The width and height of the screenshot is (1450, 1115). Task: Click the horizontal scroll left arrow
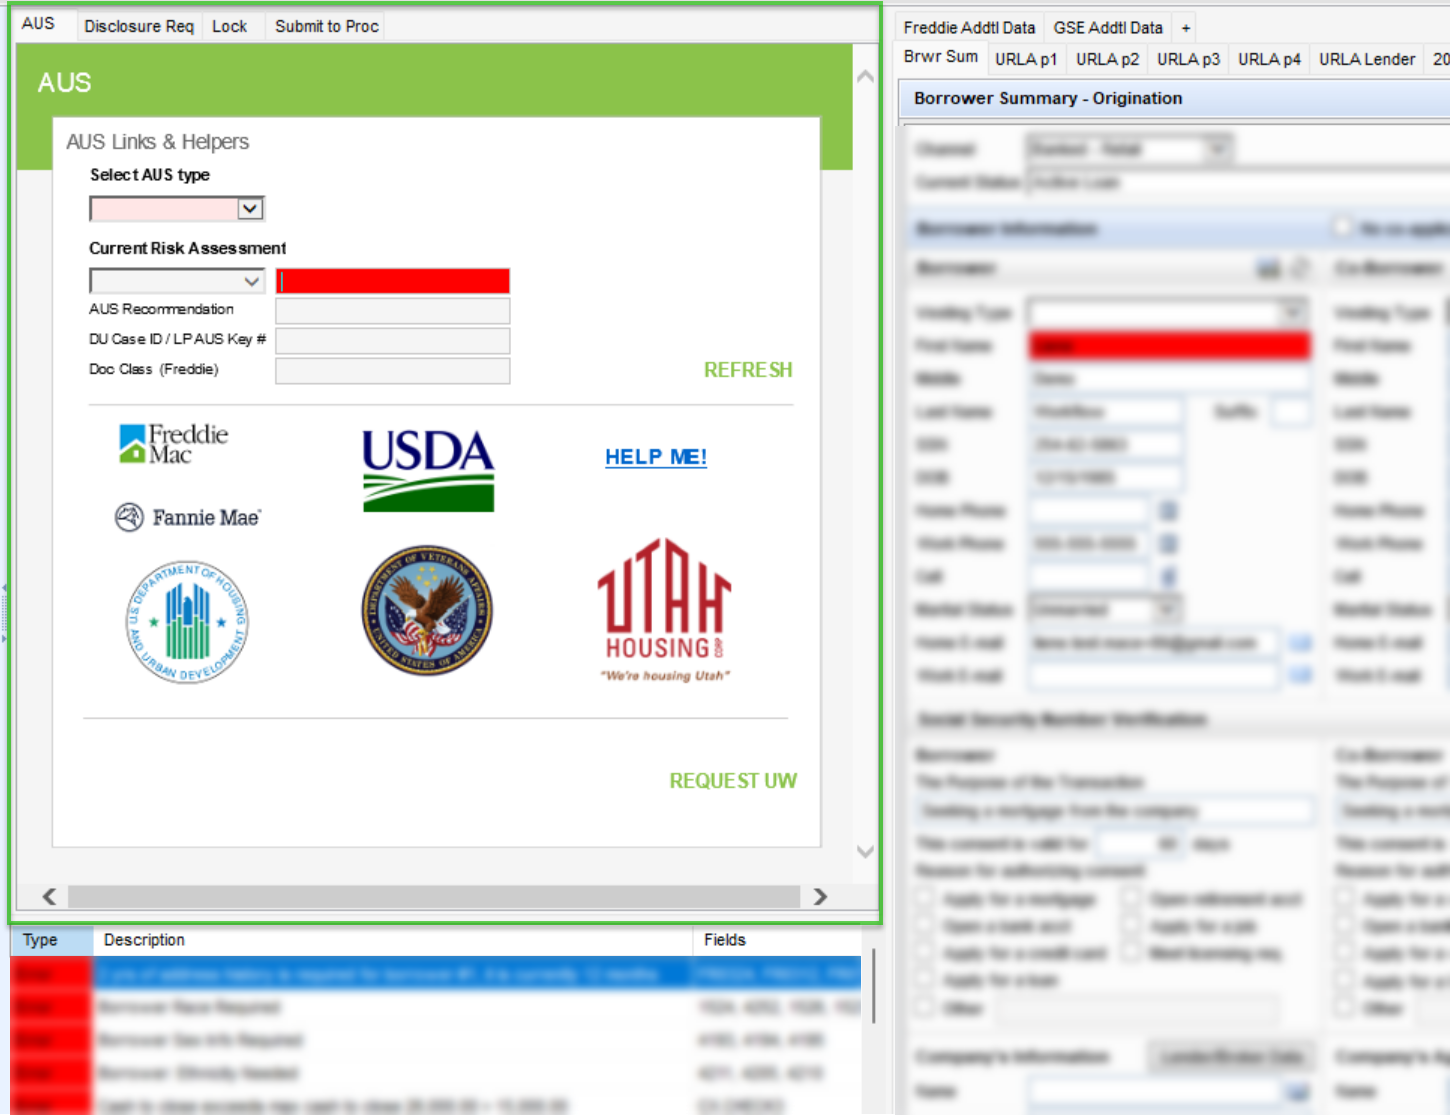[49, 896]
